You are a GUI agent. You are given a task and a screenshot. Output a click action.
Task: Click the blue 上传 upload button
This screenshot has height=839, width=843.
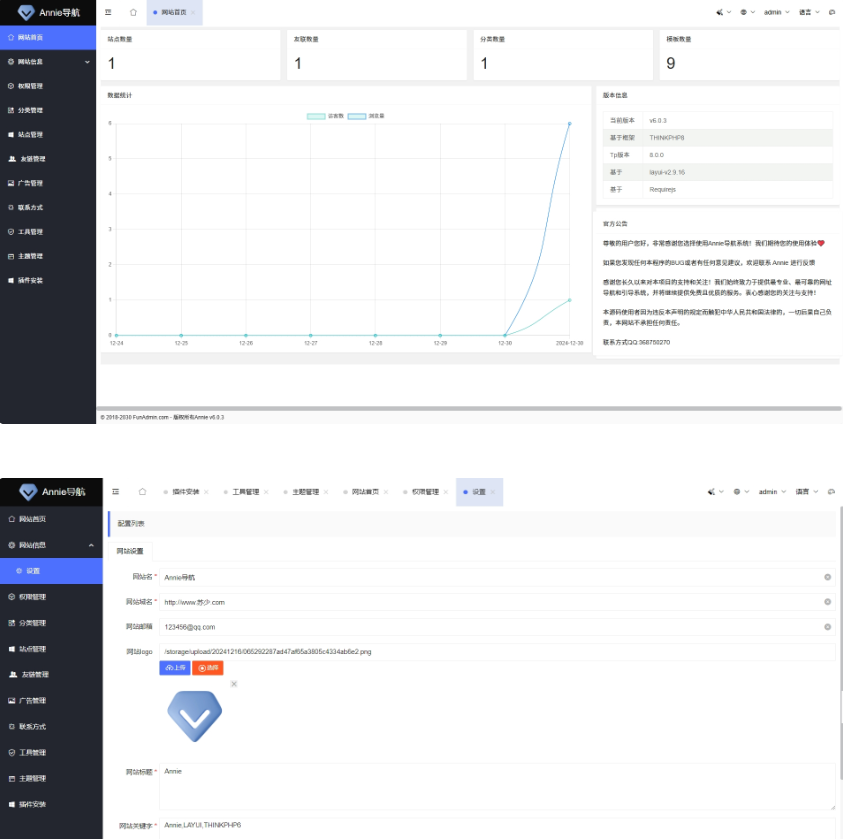pos(174,667)
